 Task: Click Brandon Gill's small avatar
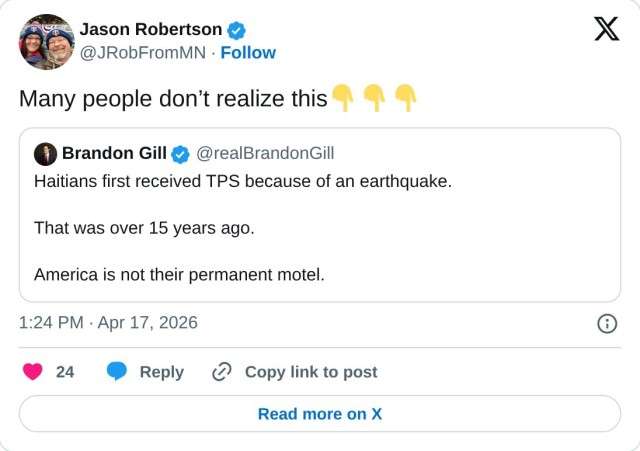45,153
